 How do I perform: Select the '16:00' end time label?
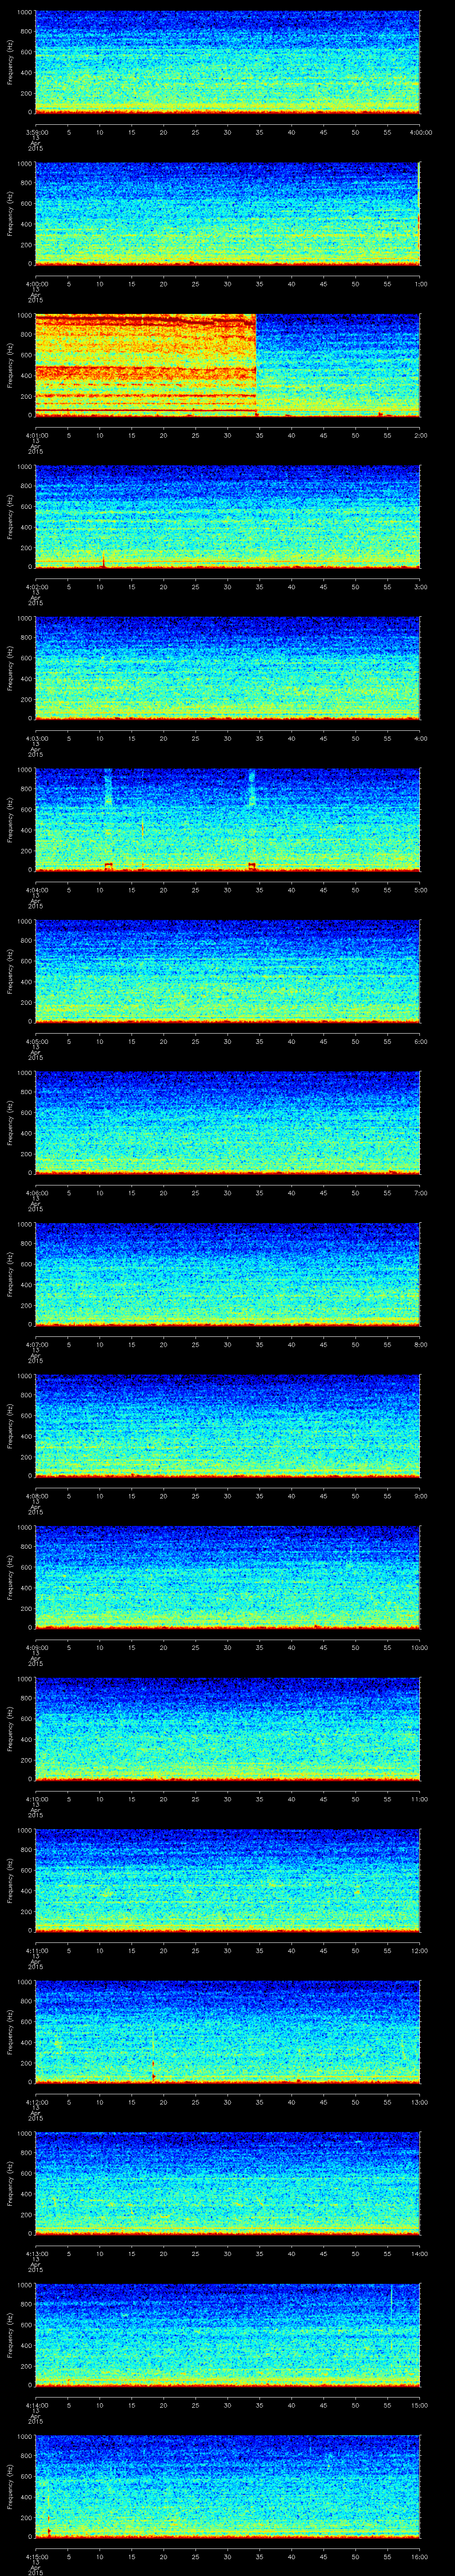pyautogui.click(x=419, y=2556)
